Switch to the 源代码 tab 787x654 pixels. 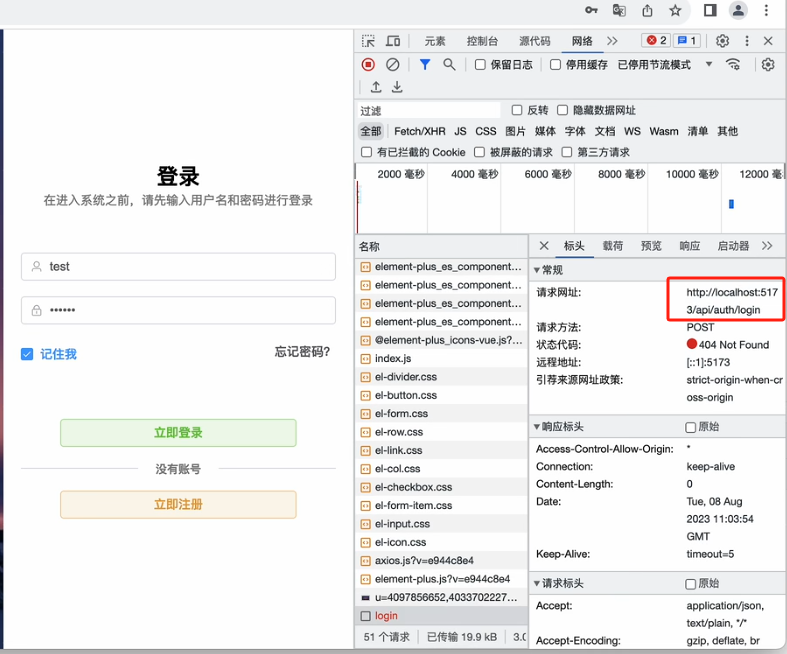[x=535, y=41]
